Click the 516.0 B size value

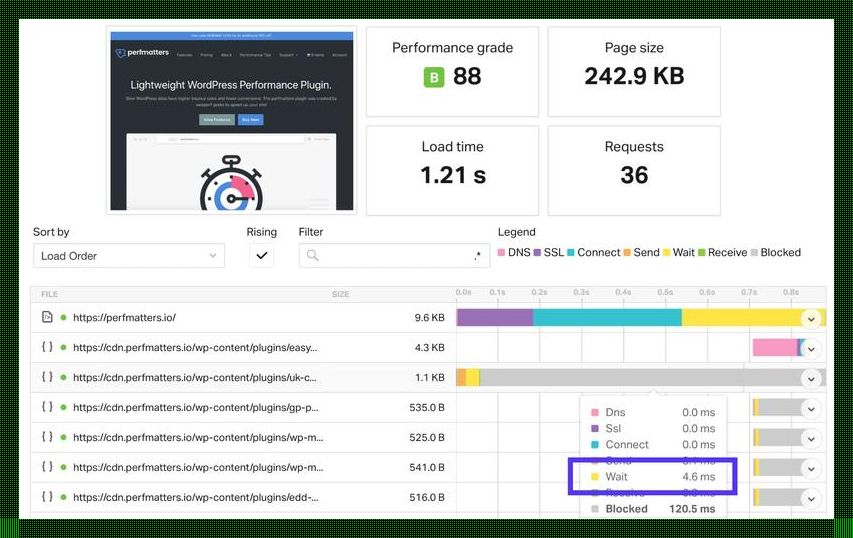[x=427, y=497]
